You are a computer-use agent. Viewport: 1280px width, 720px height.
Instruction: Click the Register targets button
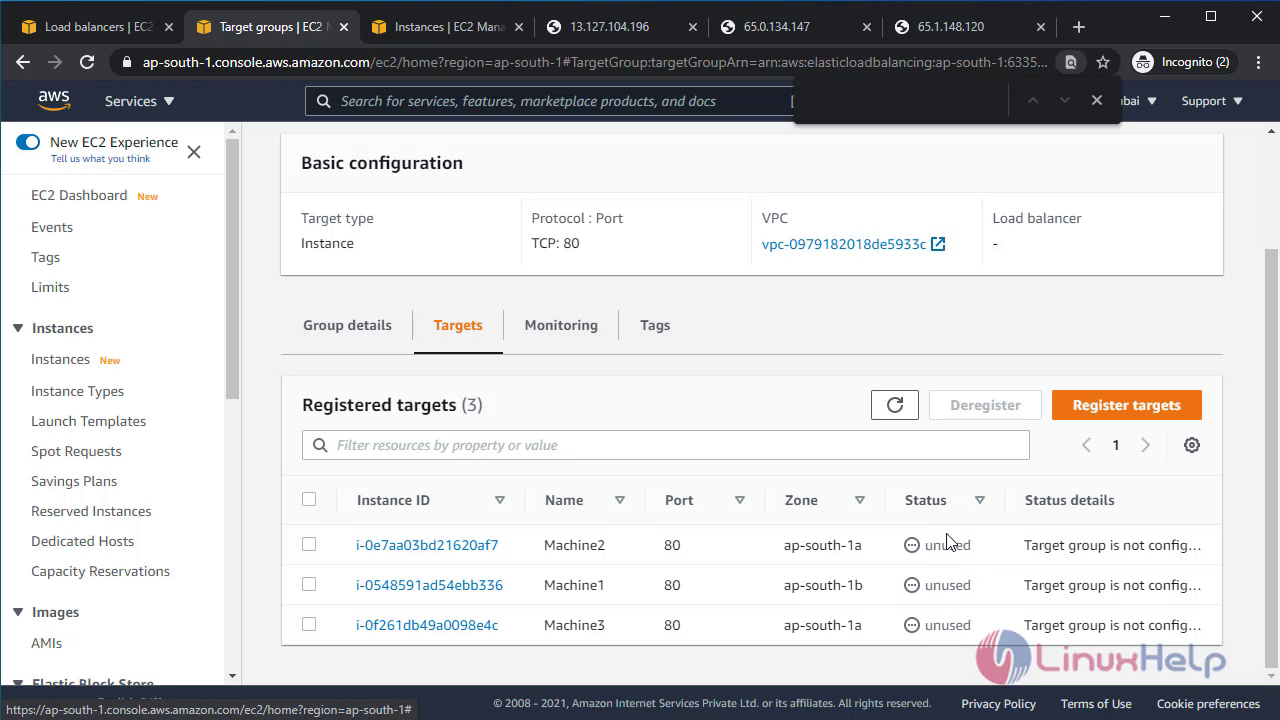1127,405
